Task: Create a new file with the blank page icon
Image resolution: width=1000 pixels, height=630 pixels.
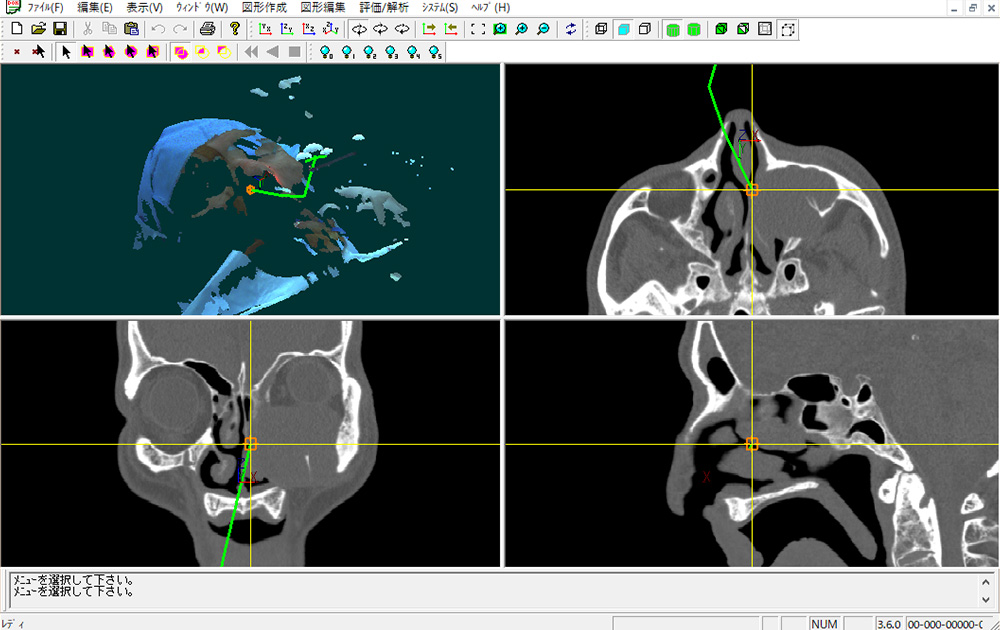Action: click(17, 29)
